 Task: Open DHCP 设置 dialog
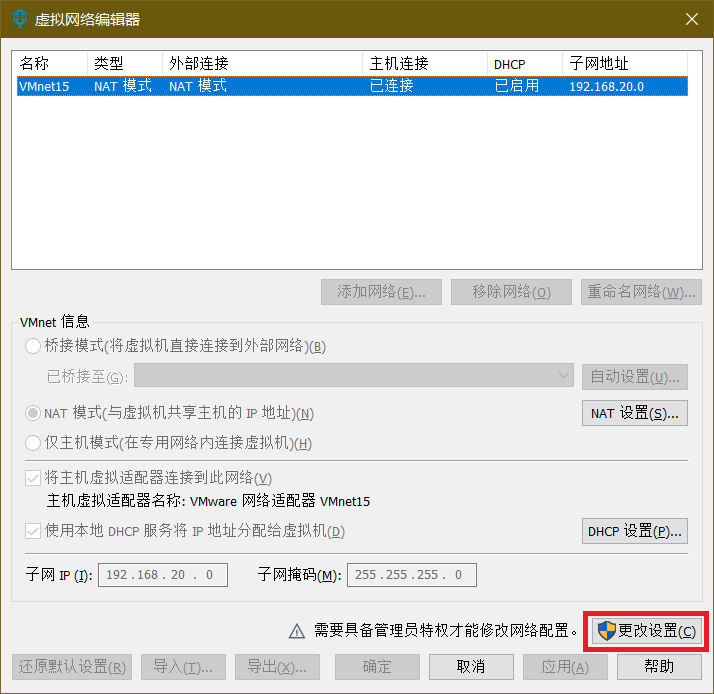pos(634,531)
